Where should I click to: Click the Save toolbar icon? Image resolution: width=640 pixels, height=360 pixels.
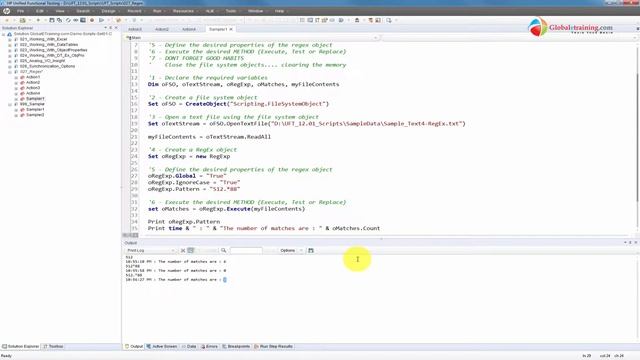[x=52, y=20]
